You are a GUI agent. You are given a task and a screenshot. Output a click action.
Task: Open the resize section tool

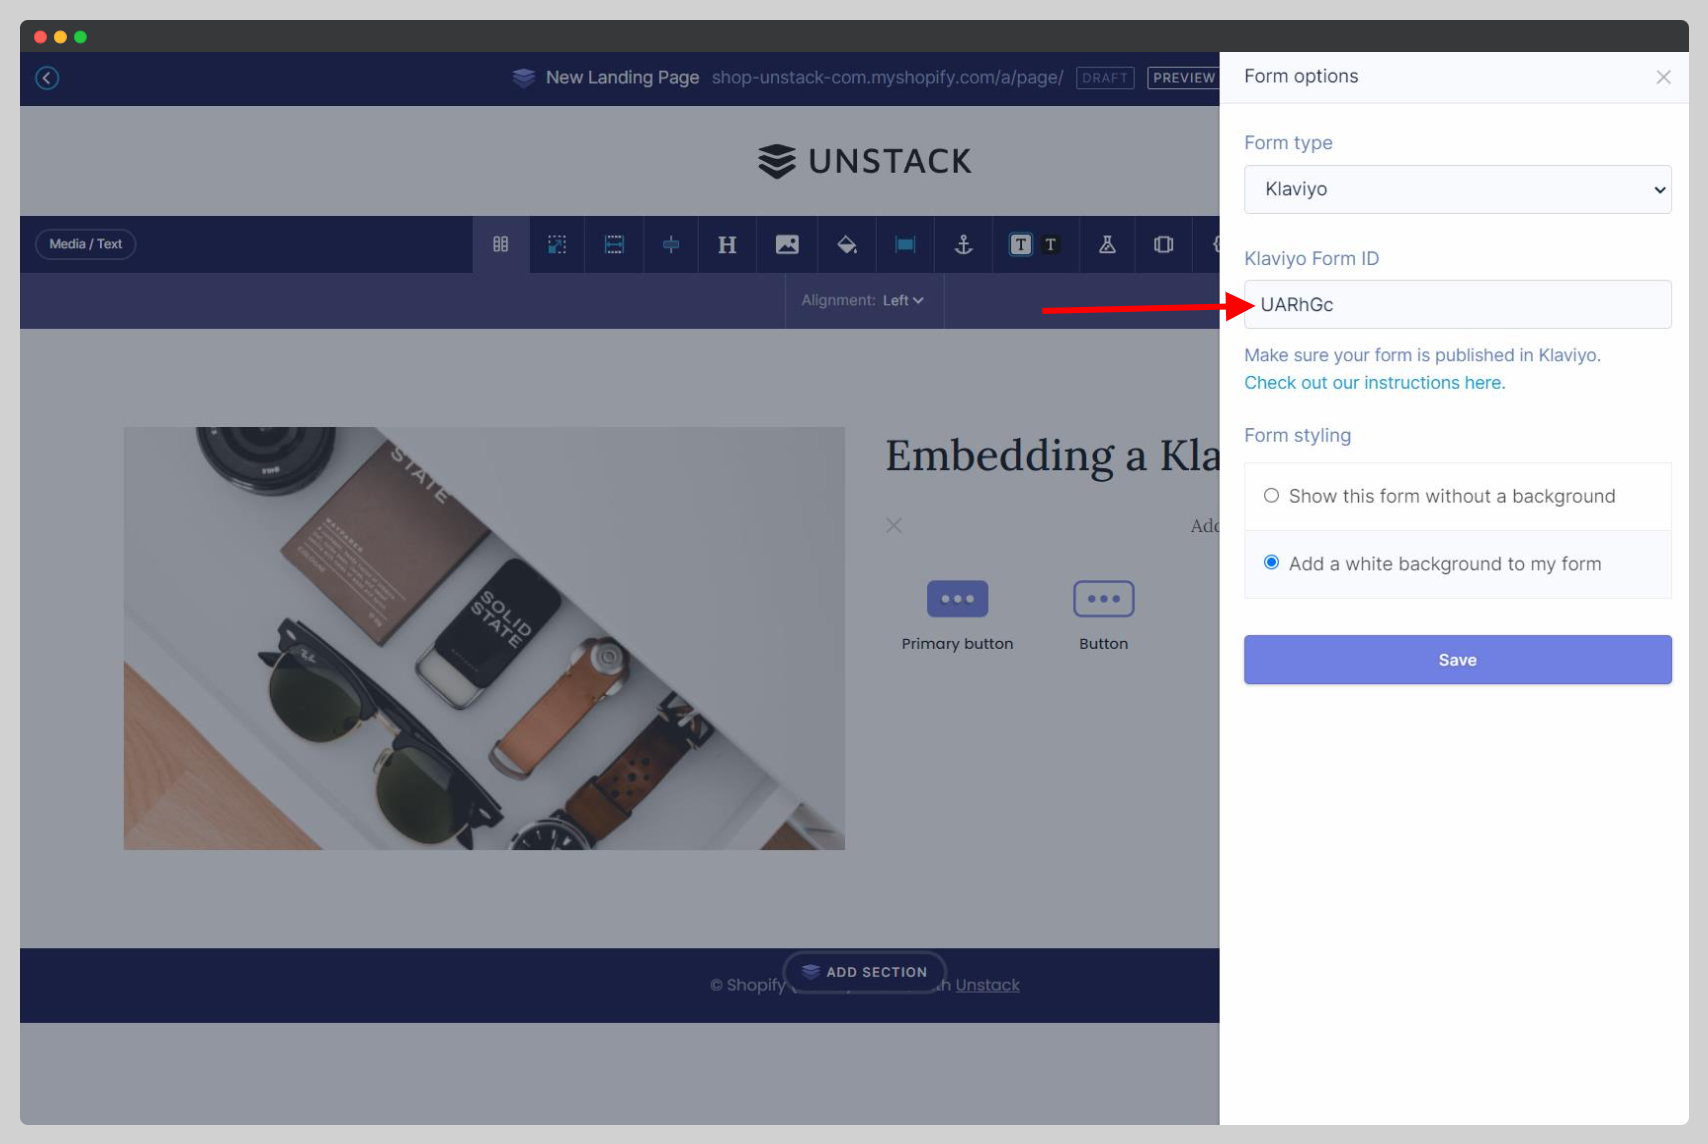coord(557,244)
